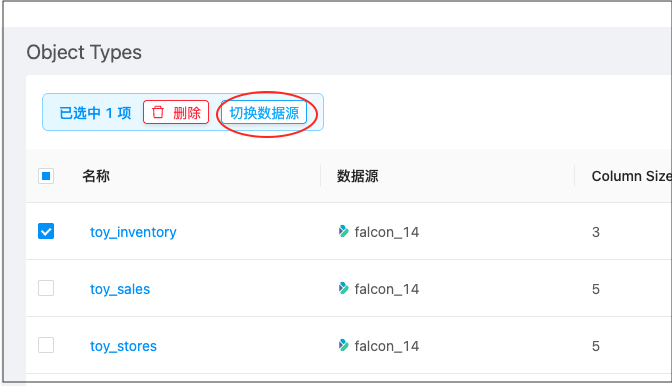Click column size value 5 for toy_sales

pos(596,289)
